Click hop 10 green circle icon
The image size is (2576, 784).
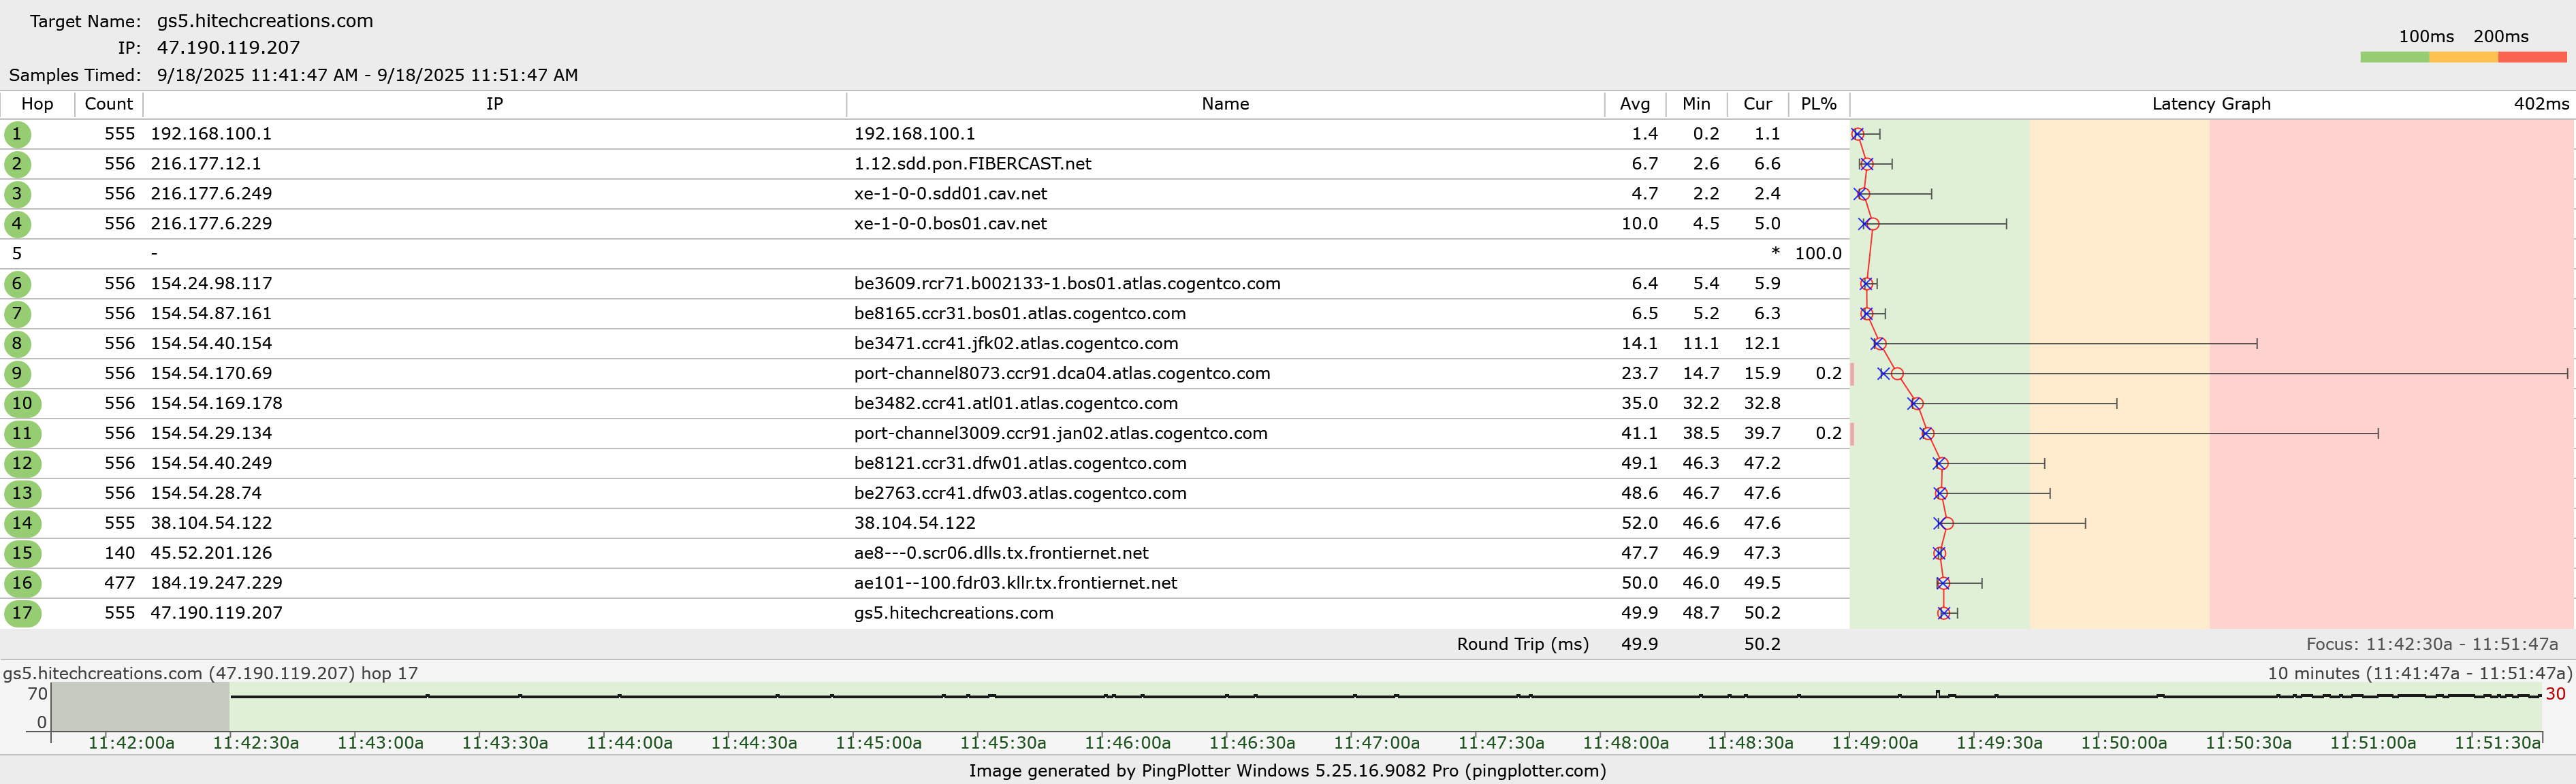coord(22,404)
